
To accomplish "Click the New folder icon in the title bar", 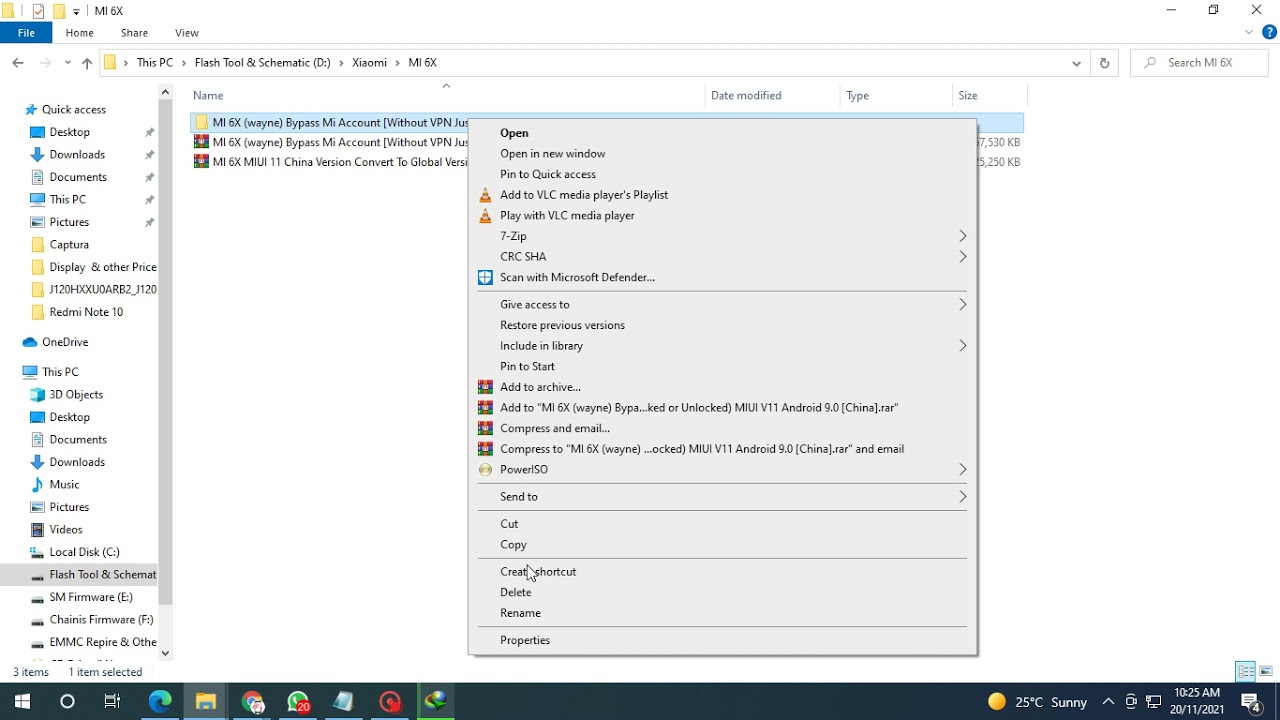I will (x=59, y=11).
